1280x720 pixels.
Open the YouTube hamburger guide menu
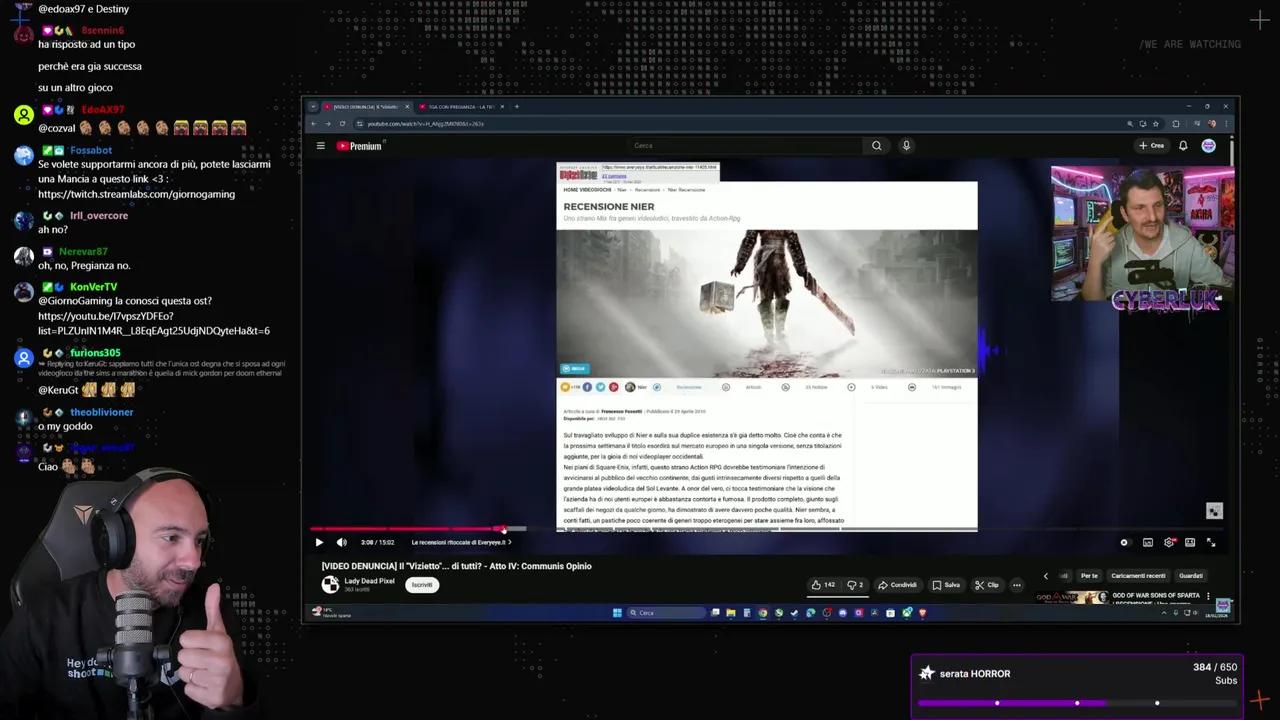[x=320, y=146]
